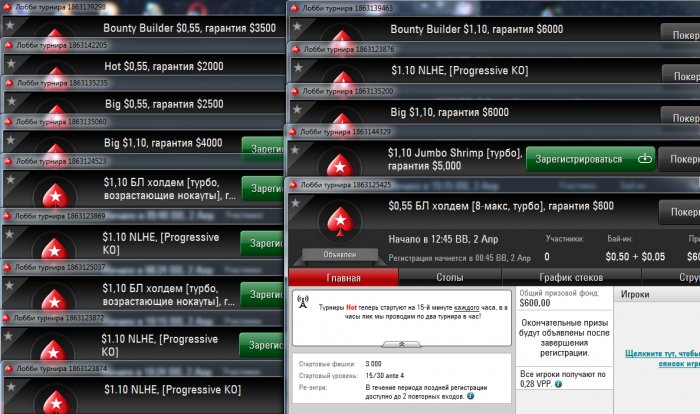Favorite the Bounty Builder $0,55 tournament star
The height and width of the screenshot is (414, 700).
(10, 25)
